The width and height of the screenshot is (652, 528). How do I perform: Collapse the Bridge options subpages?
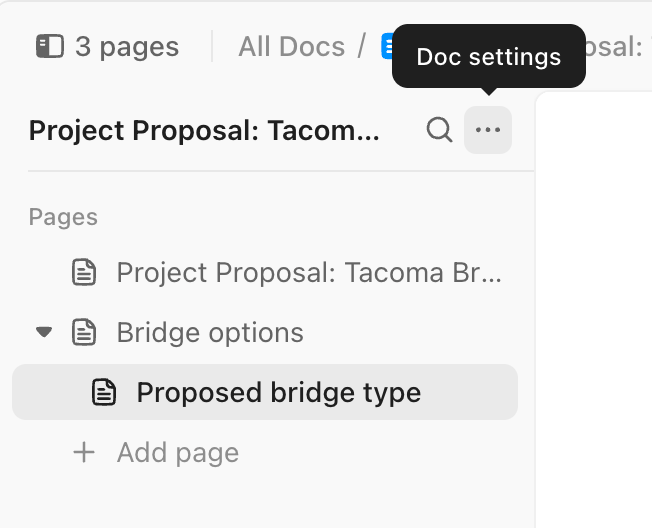click(43, 332)
